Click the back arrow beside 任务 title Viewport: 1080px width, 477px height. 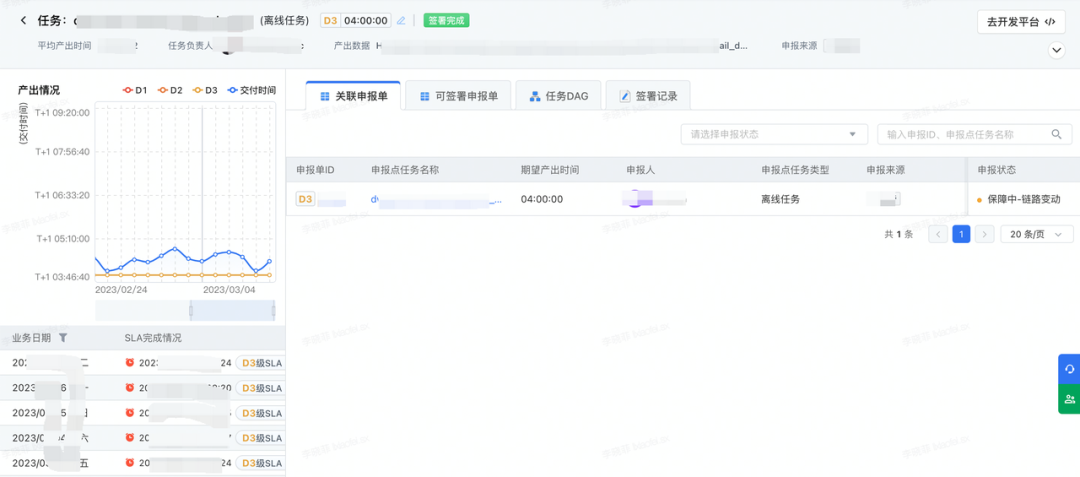click(23, 21)
